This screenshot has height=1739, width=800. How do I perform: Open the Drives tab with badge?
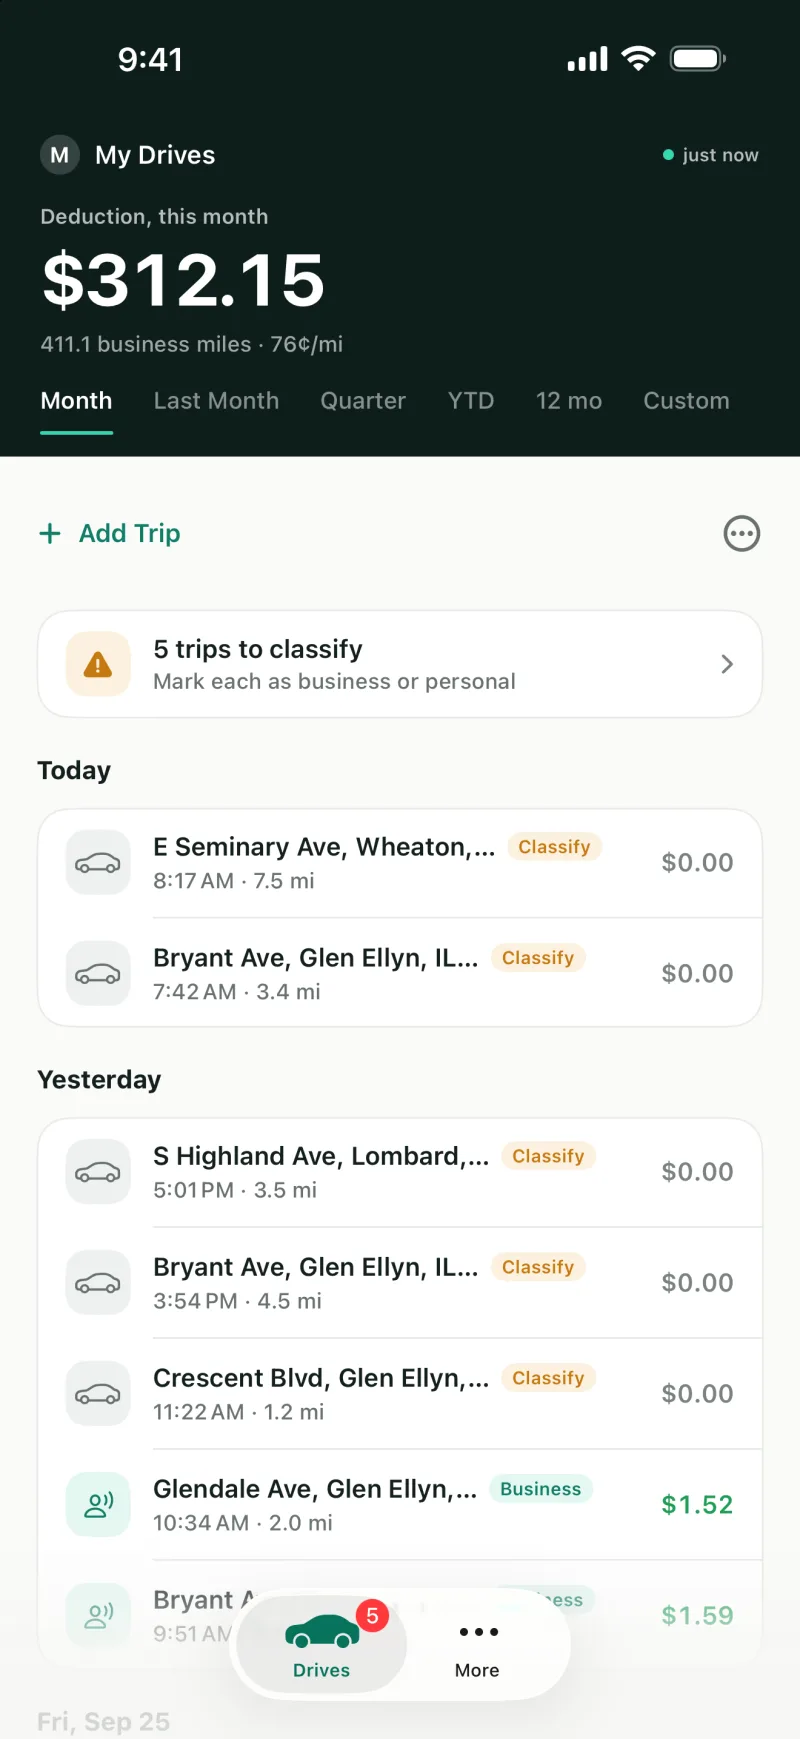[322, 1644]
